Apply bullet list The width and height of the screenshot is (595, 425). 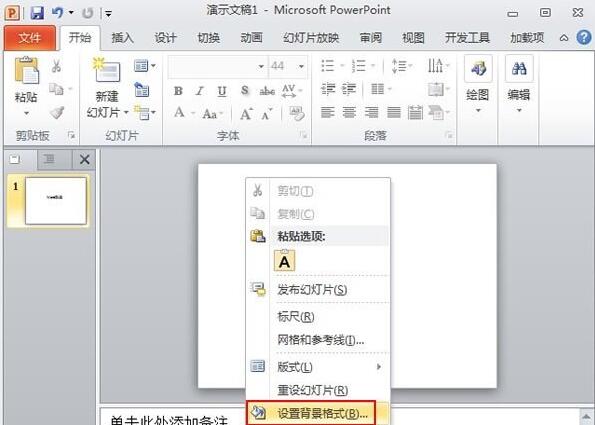[328, 66]
